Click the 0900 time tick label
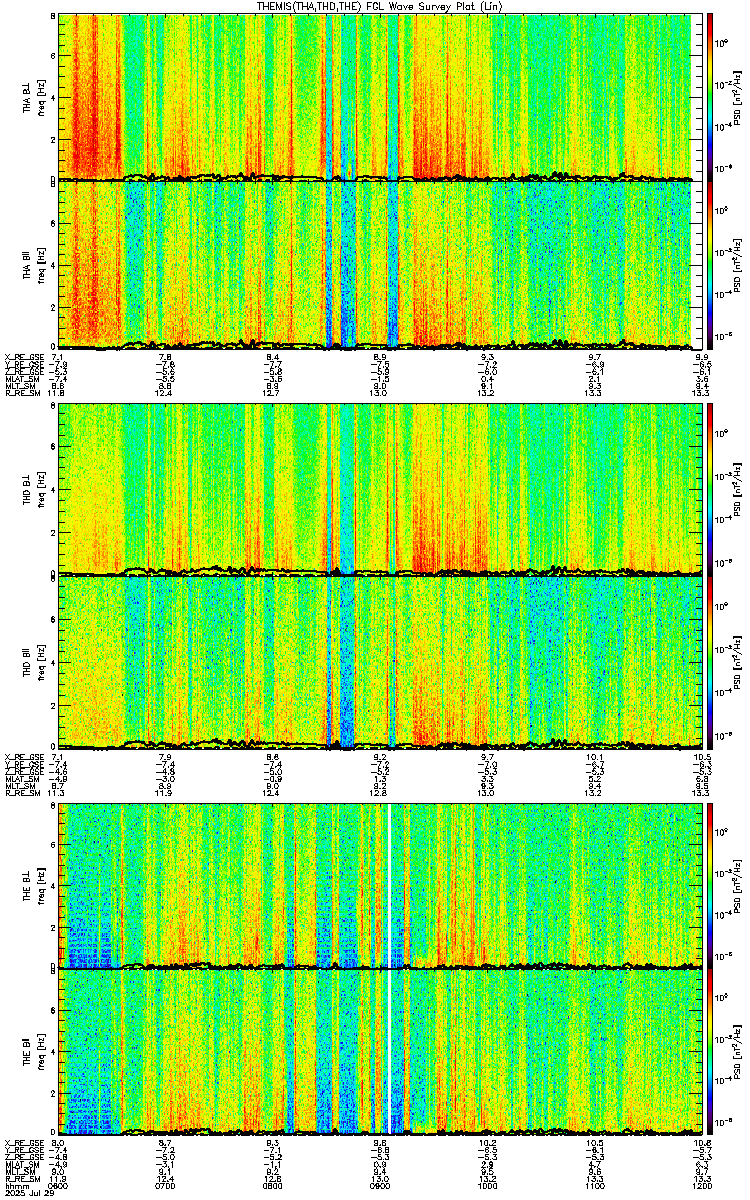The width and height of the screenshot is (750, 1200). [380, 1186]
